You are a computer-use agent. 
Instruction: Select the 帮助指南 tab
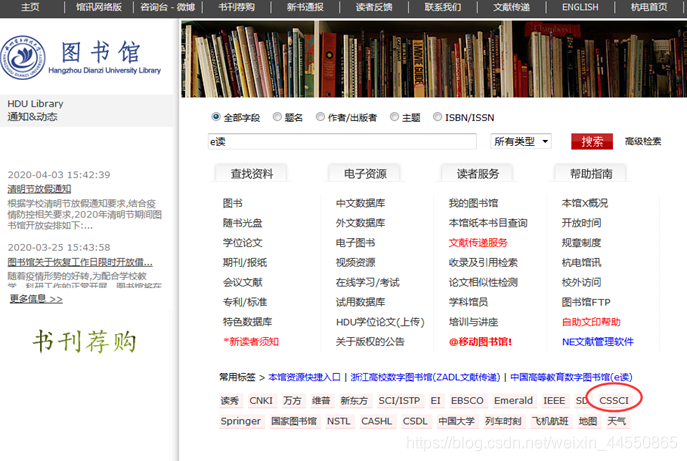[x=591, y=174]
